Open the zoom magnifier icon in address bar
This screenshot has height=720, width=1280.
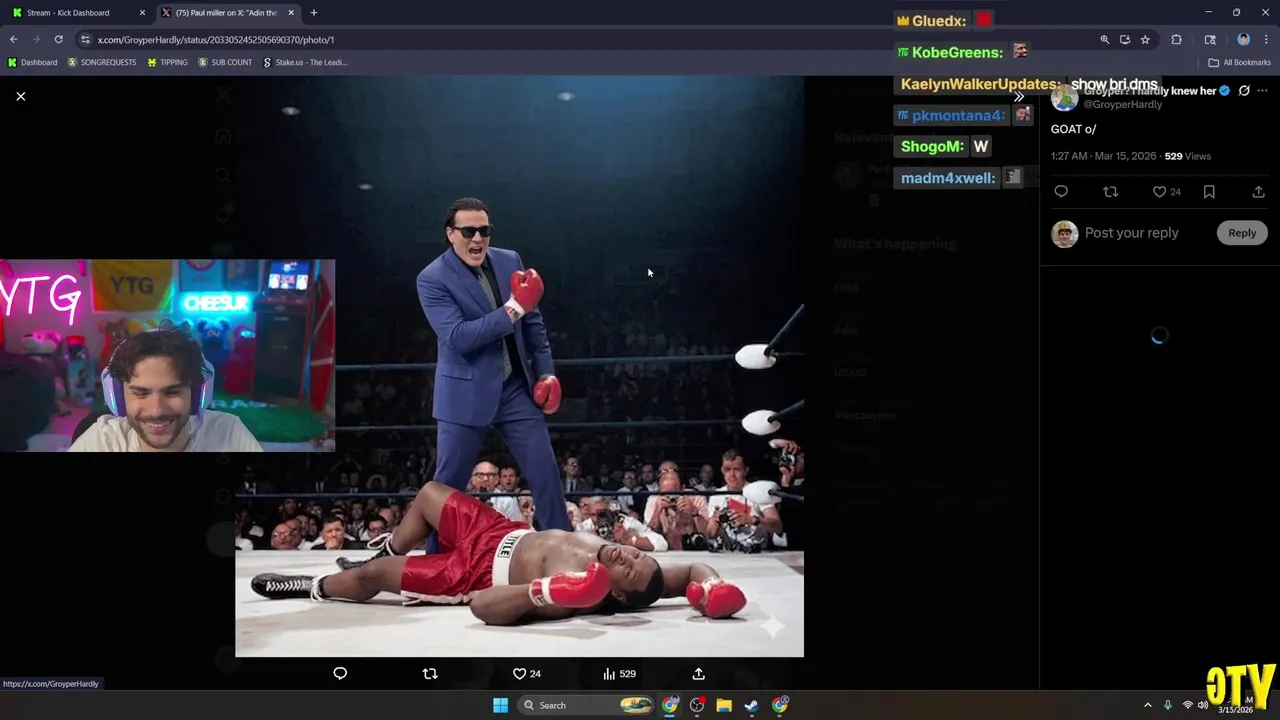pos(1104,40)
